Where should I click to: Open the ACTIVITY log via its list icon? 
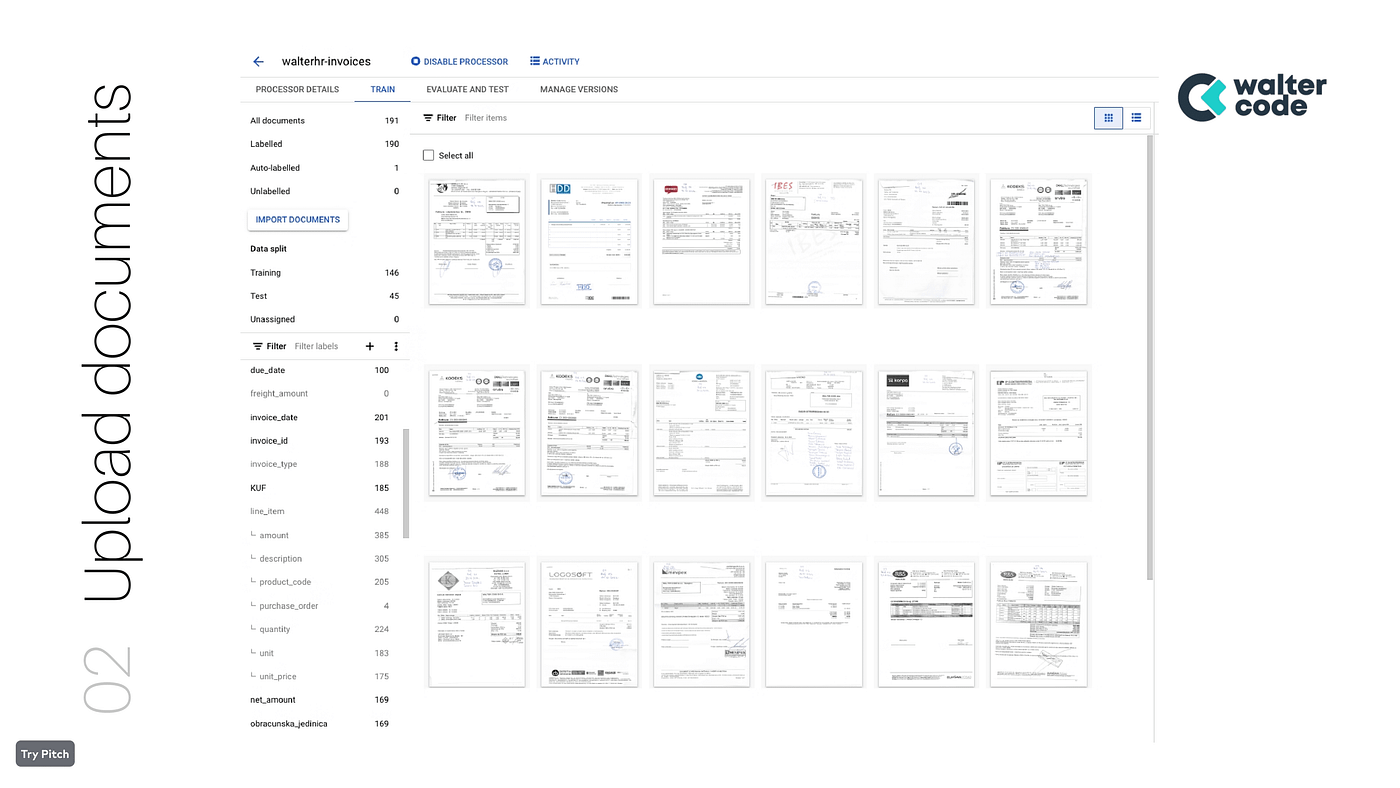(x=533, y=60)
